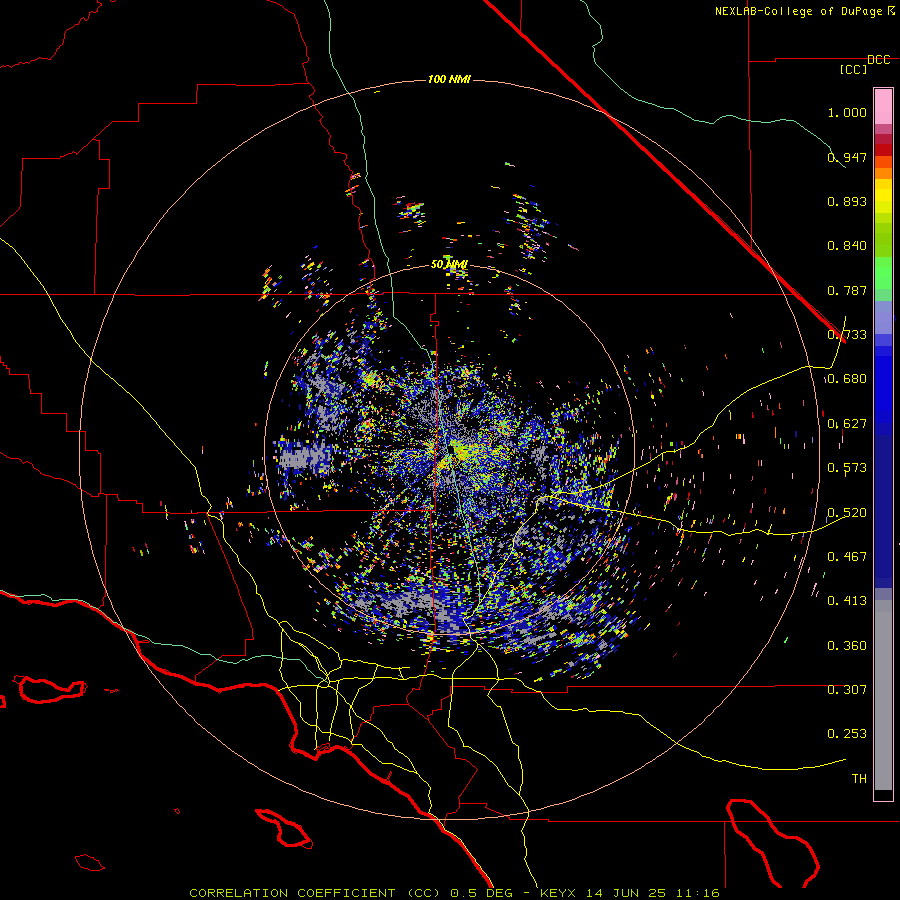This screenshot has width=900, height=900.
Task: Click the 0.253 legend value
Action: (x=847, y=734)
